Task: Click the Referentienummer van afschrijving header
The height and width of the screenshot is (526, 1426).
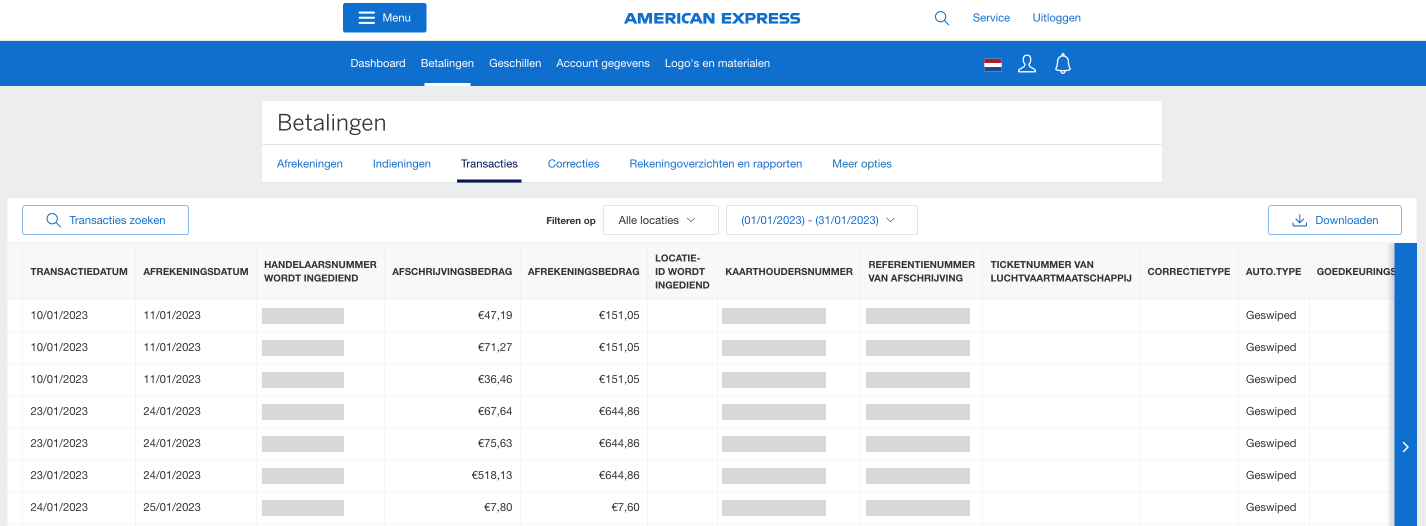Action: [x=921, y=271]
